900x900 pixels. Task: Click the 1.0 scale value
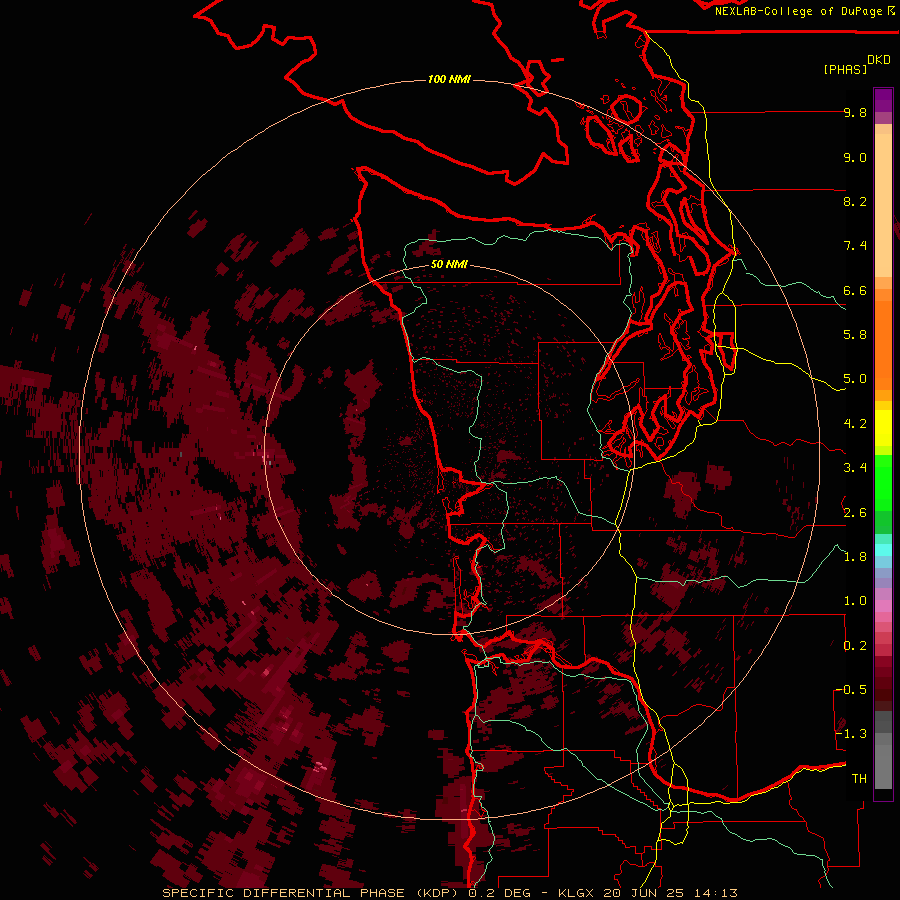(855, 601)
